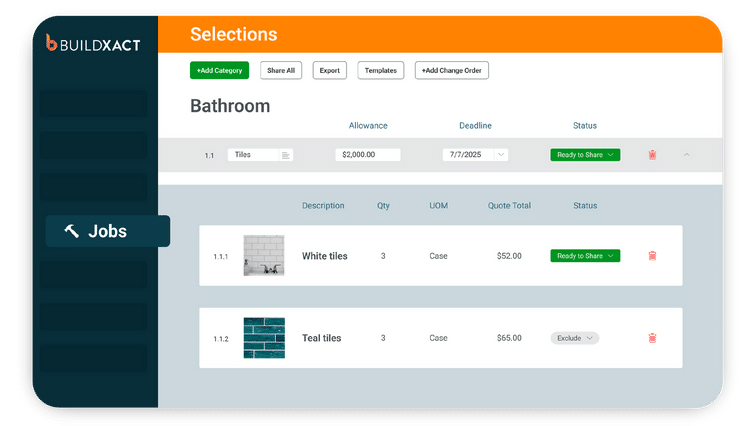Open the Templates button
752x426 pixels.
(x=381, y=71)
